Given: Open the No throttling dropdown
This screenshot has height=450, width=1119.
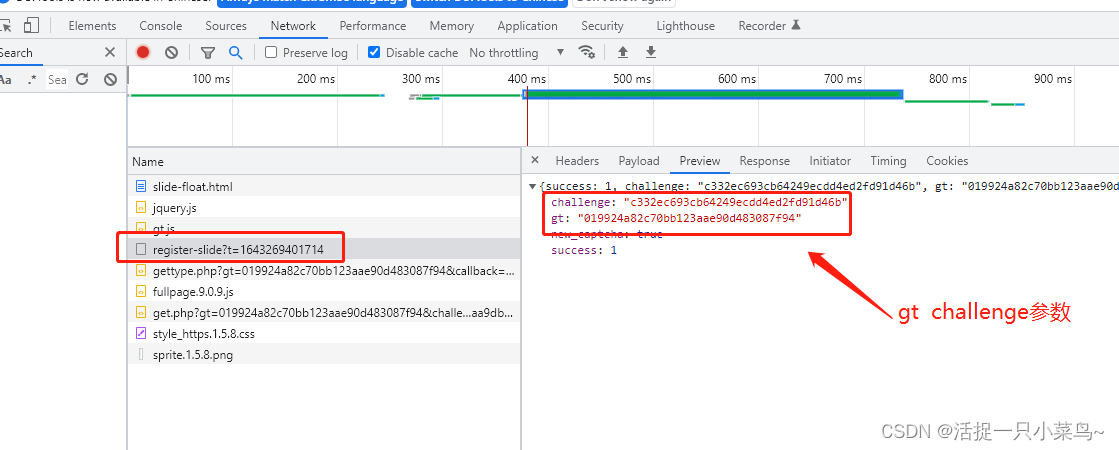Looking at the screenshot, I should click(516, 52).
